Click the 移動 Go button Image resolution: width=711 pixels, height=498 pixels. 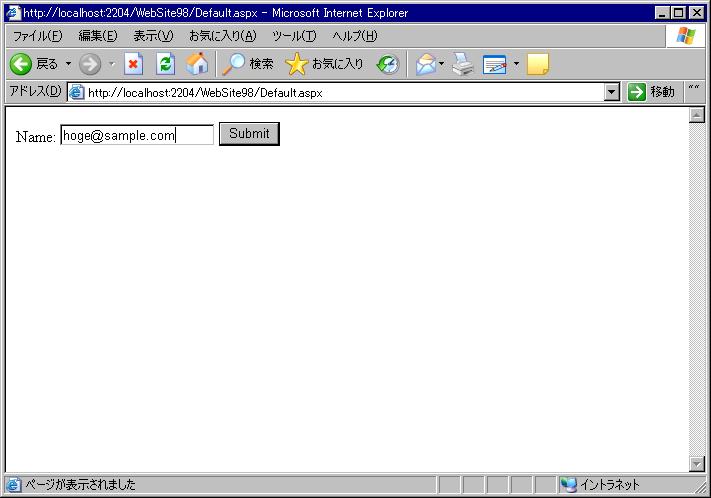point(652,92)
